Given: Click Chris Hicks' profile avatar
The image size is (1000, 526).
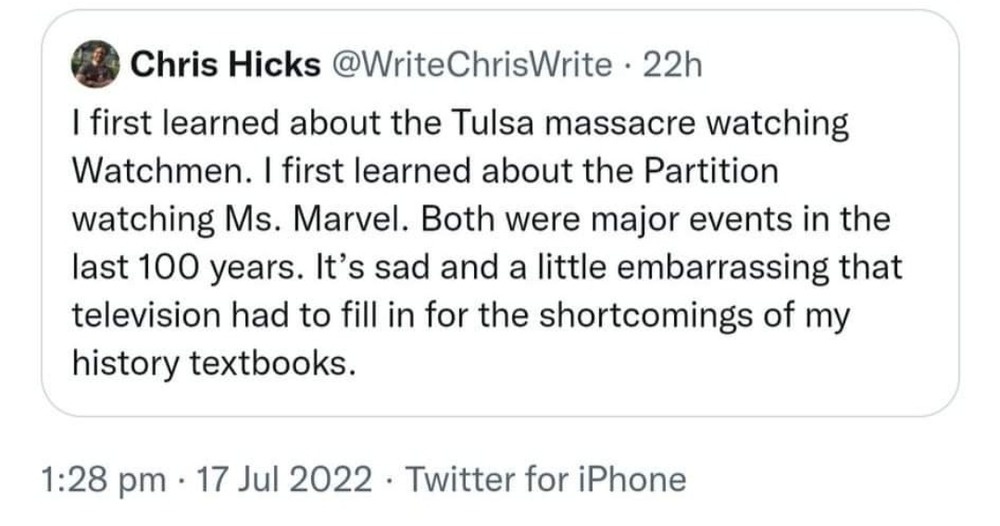Looking at the screenshot, I should coord(94,67).
